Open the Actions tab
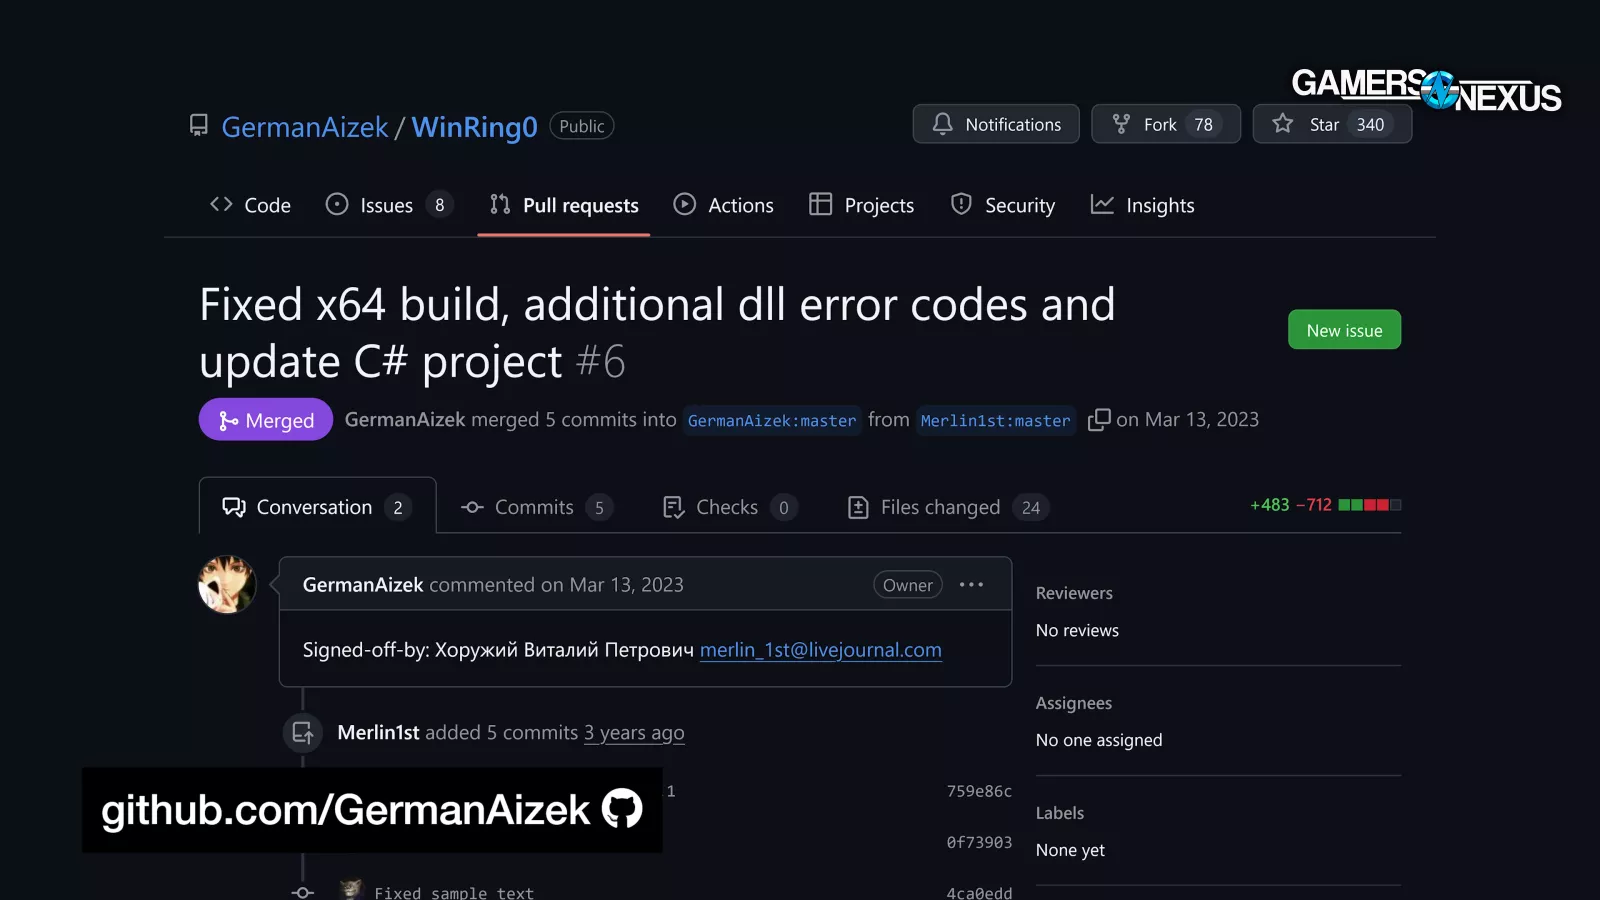This screenshot has width=1600, height=900. point(724,205)
